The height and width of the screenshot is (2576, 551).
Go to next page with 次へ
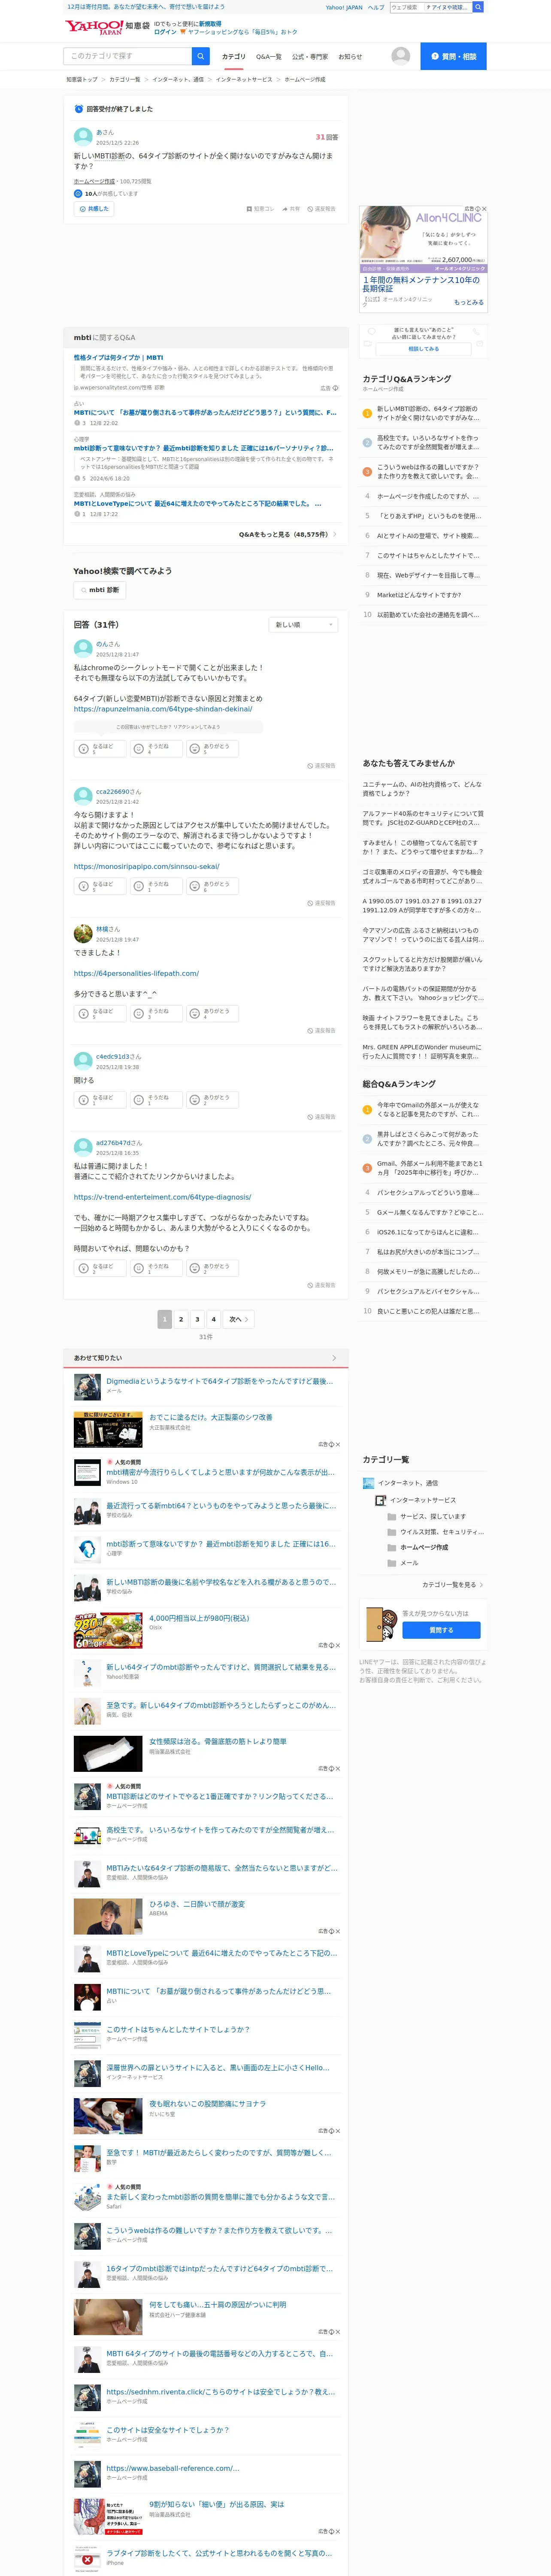tap(238, 1320)
